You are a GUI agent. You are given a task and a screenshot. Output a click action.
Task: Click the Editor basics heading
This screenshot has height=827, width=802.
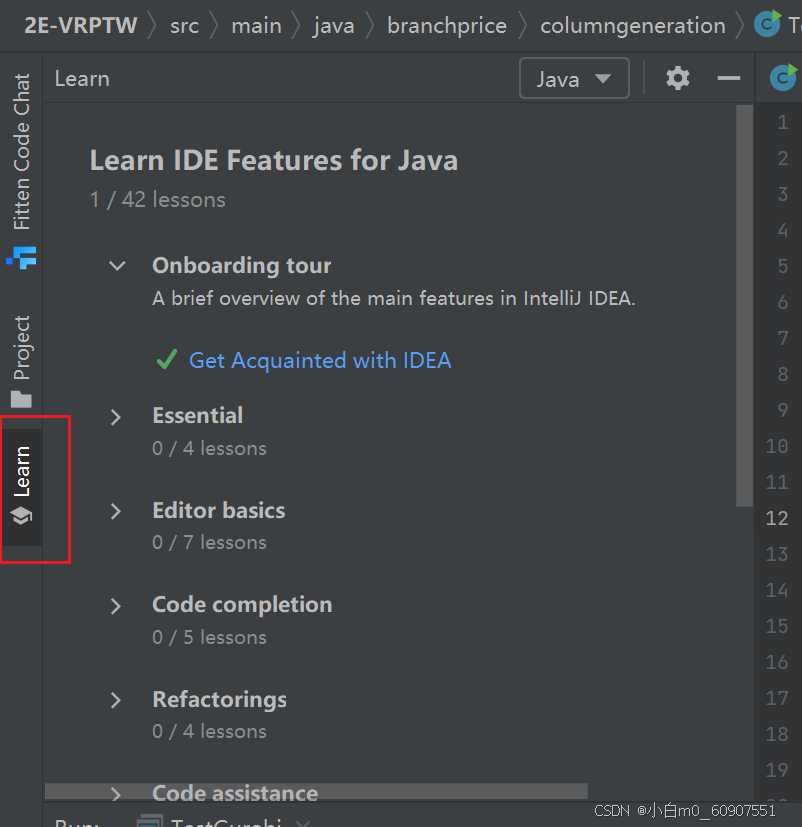(219, 511)
